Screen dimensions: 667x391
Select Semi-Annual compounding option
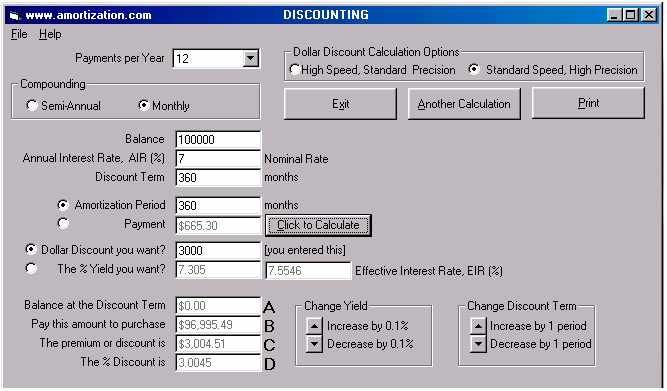click(x=32, y=105)
